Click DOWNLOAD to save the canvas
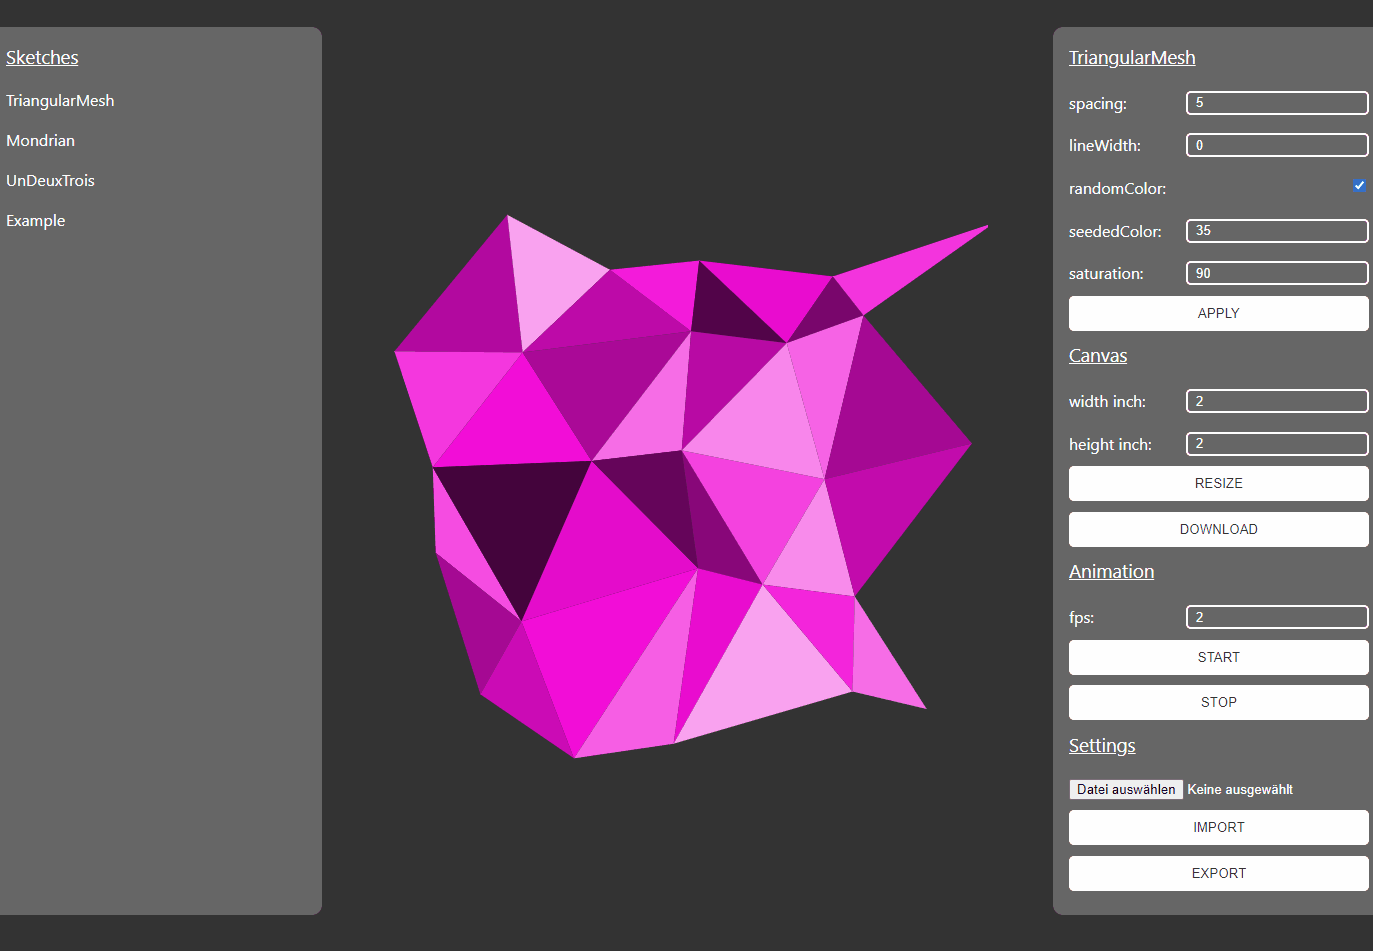 (1218, 529)
